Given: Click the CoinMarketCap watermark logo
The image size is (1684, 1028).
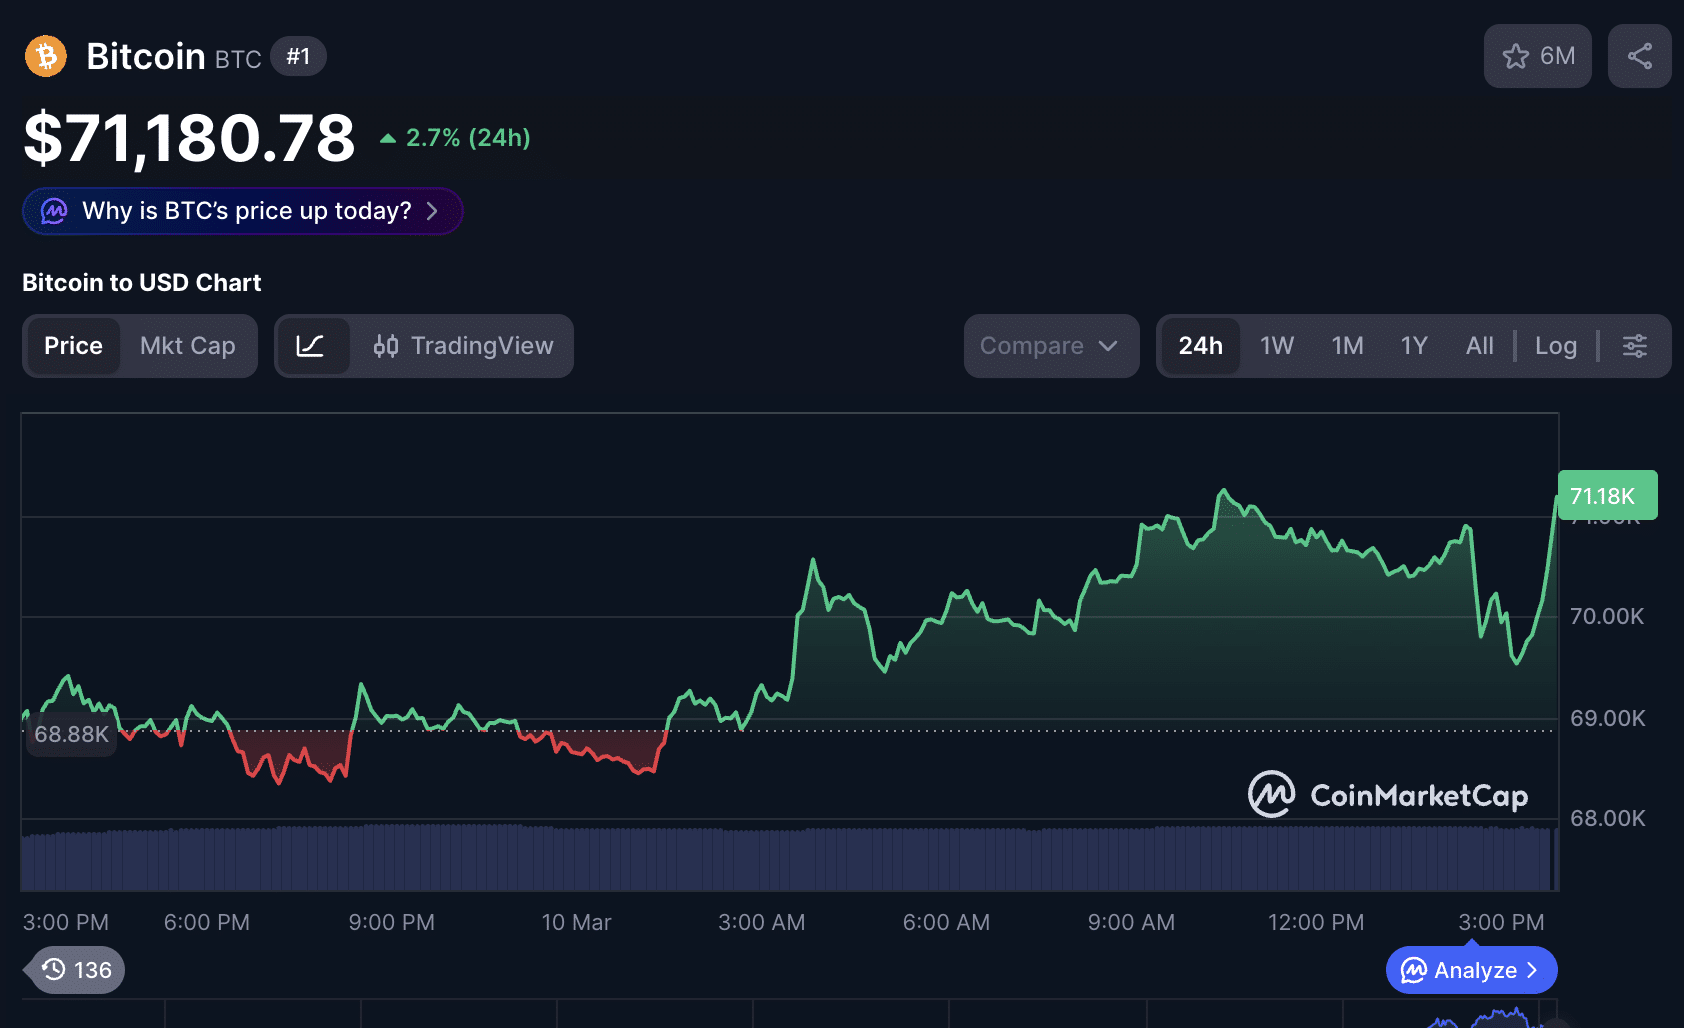Looking at the screenshot, I should click(1388, 795).
